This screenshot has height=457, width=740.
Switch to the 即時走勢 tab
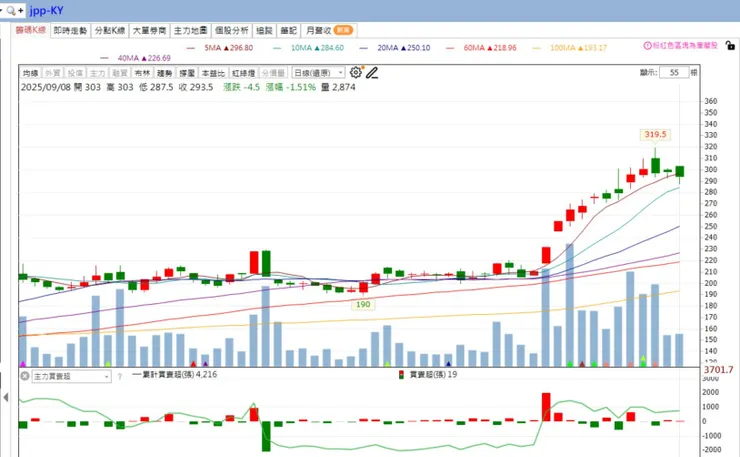click(x=70, y=31)
